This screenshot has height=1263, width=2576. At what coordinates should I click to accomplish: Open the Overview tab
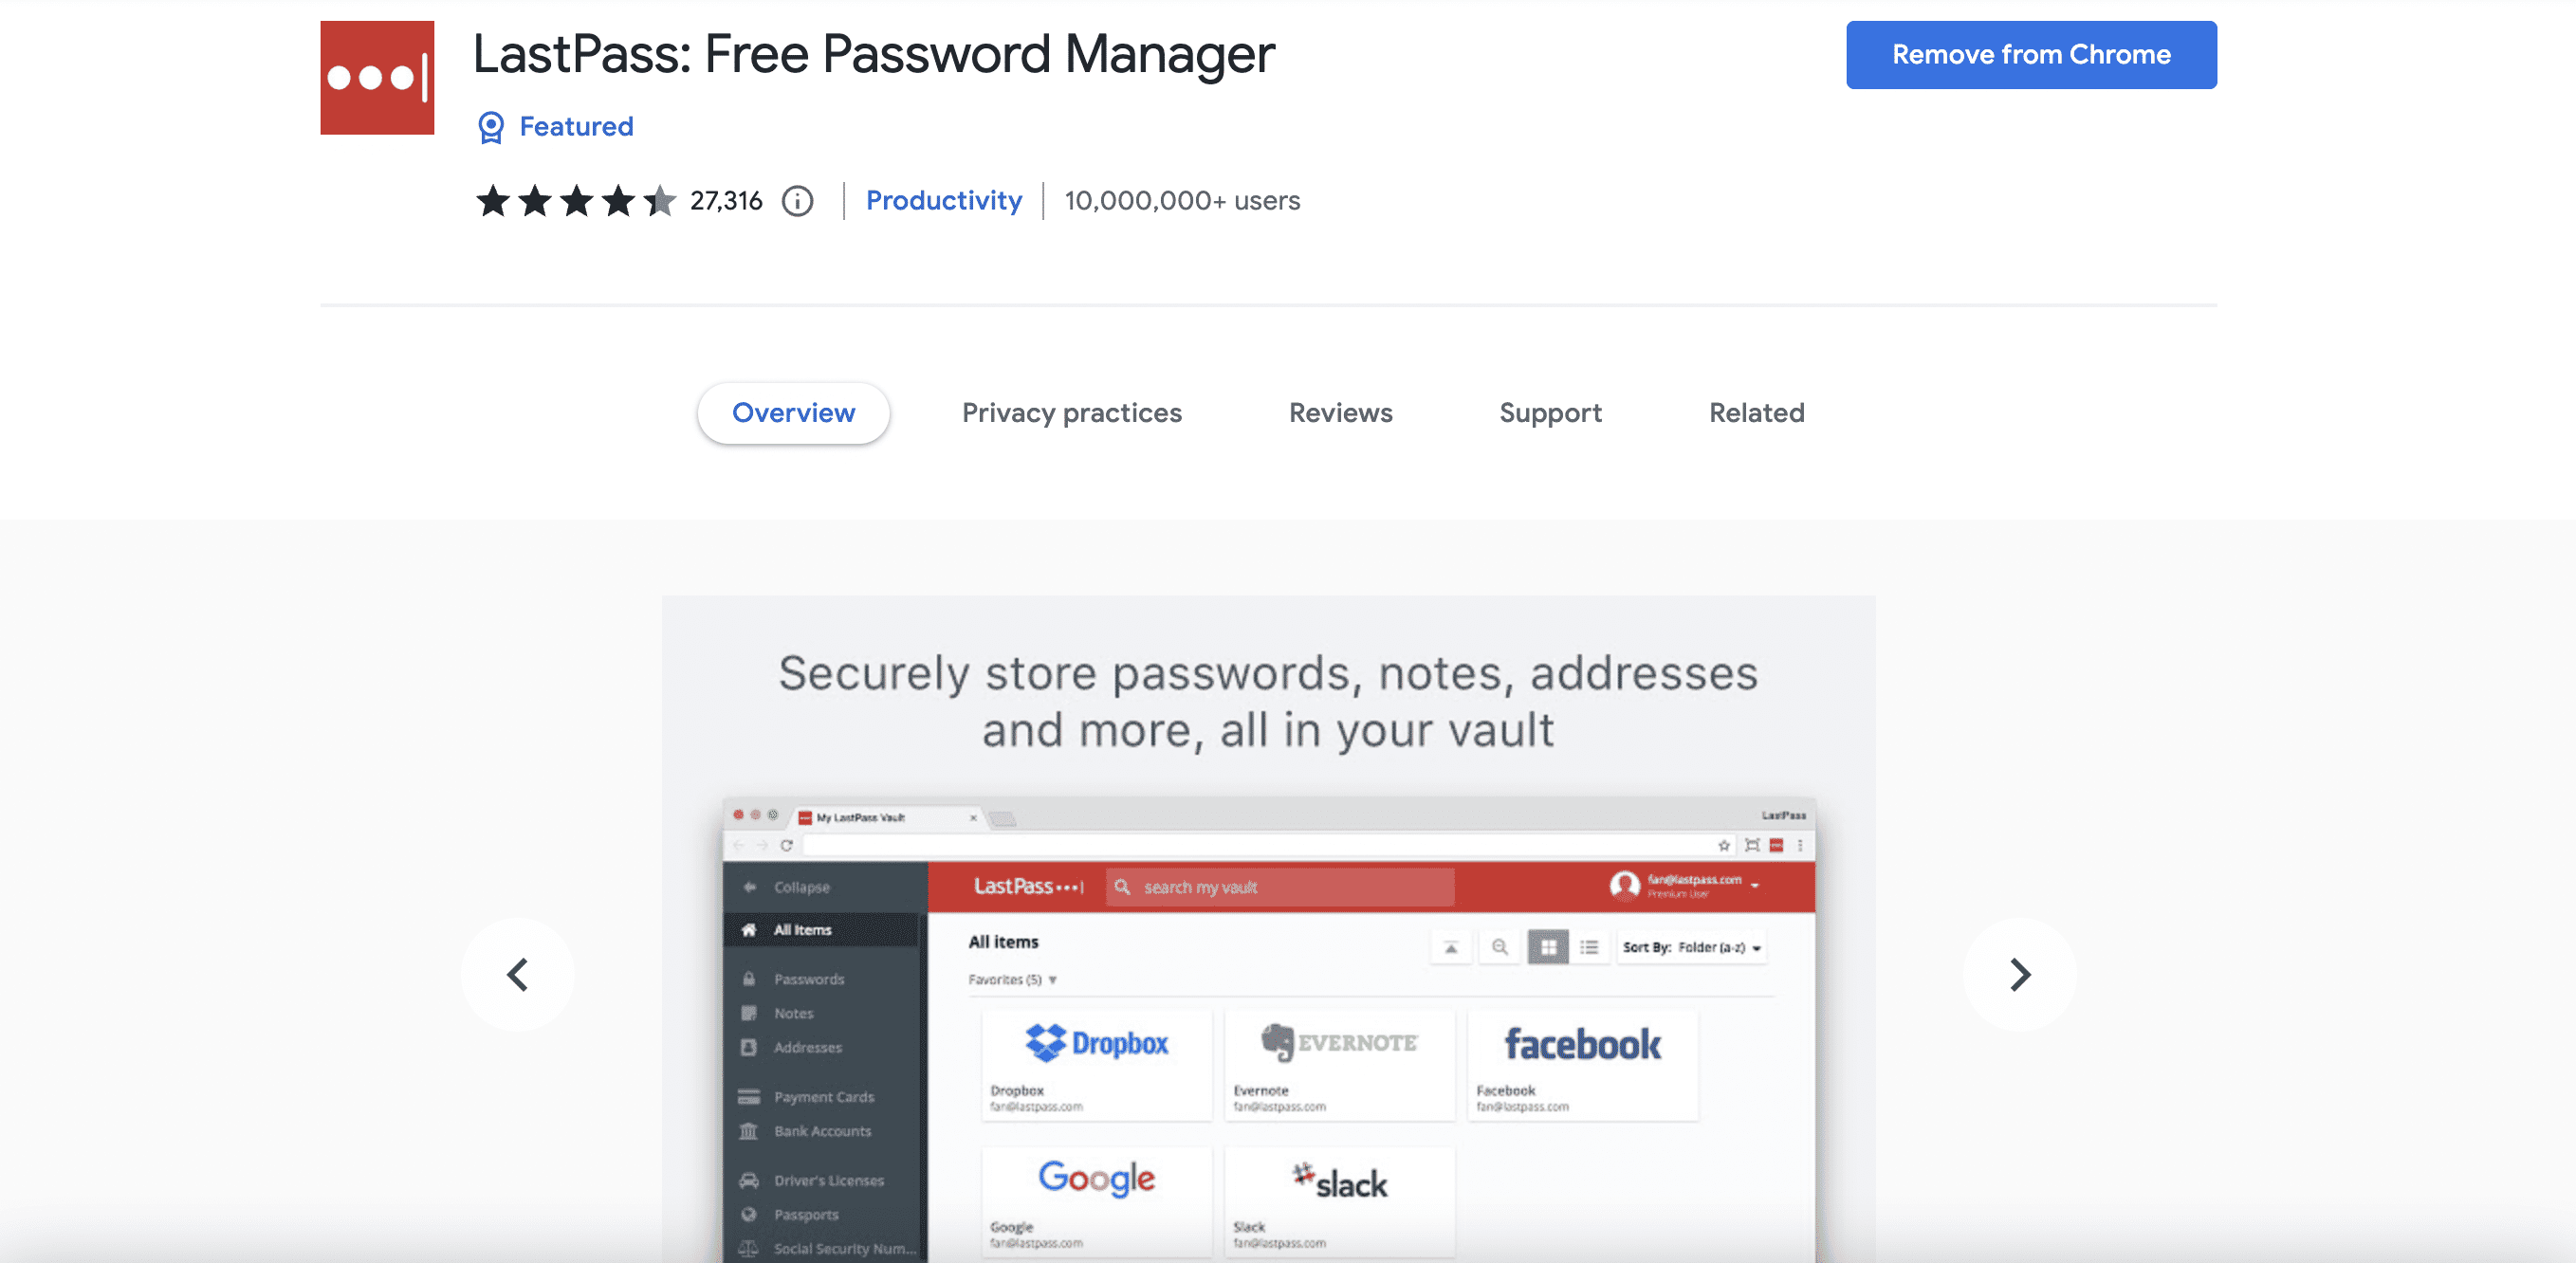[x=794, y=412]
